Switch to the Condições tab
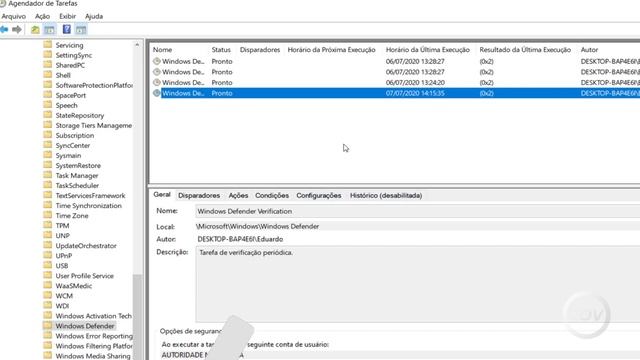This screenshot has height=360, width=640. [272, 196]
